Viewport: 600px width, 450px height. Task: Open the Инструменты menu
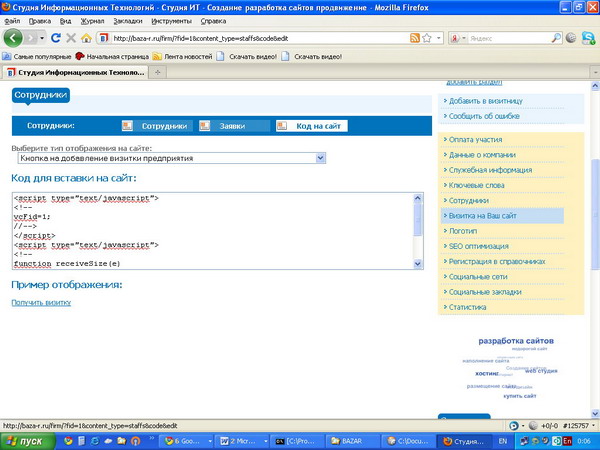171,21
